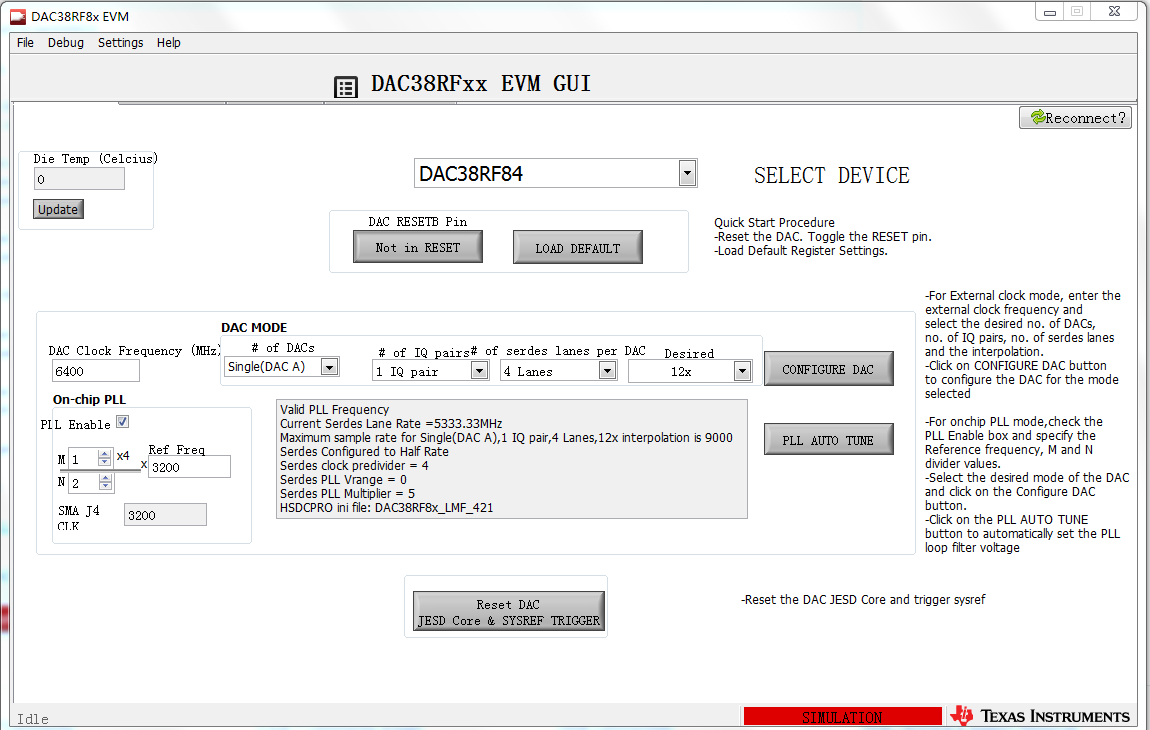Open the serdes lanes per DAC dropdown

[x=607, y=371]
